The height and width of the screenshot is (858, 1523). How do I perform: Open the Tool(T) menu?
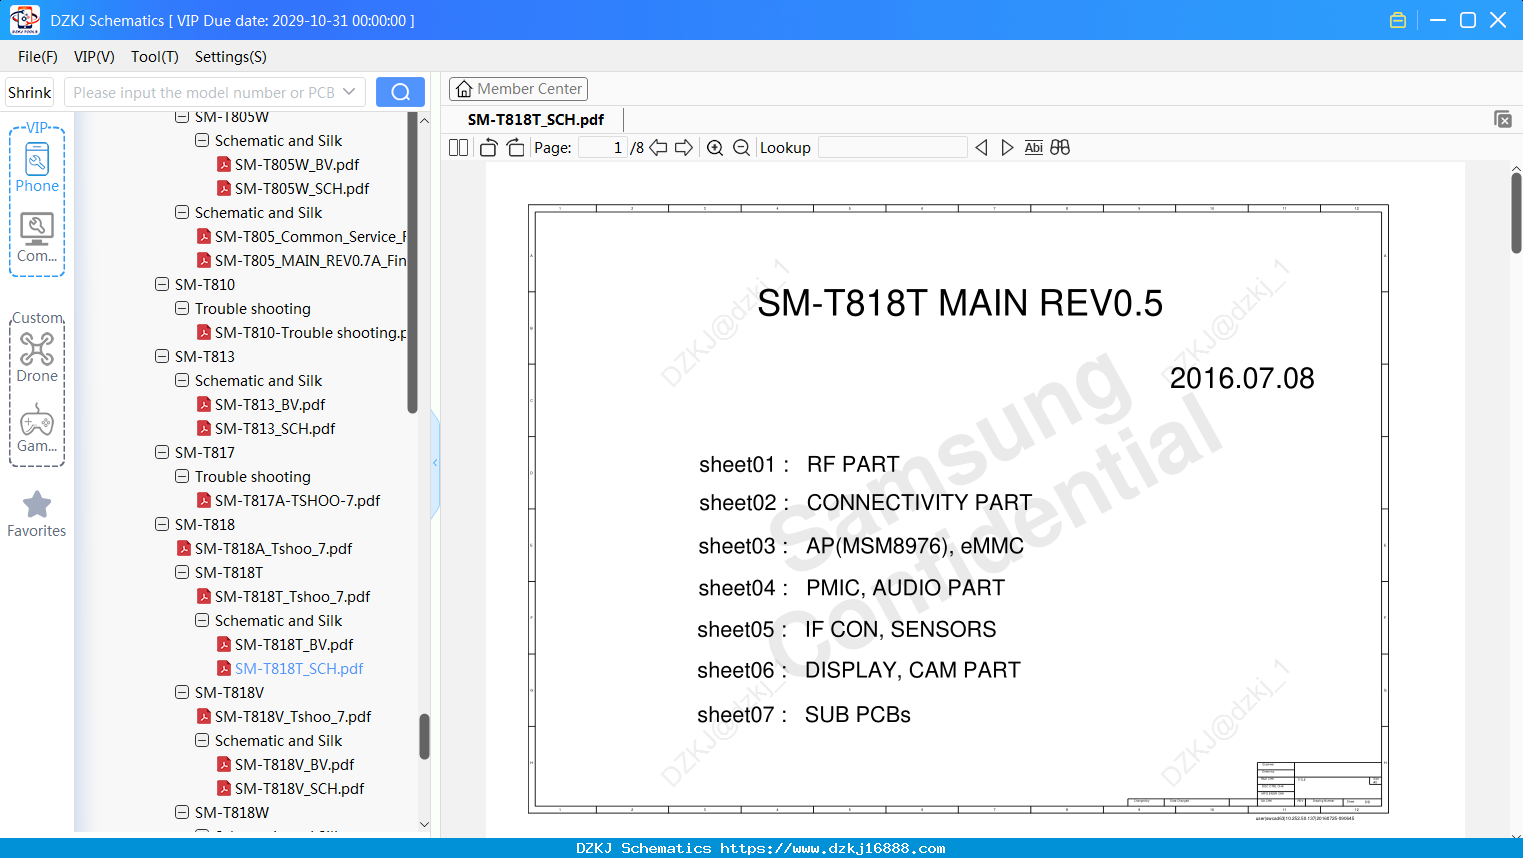pyautogui.click(x=155, y=57)
